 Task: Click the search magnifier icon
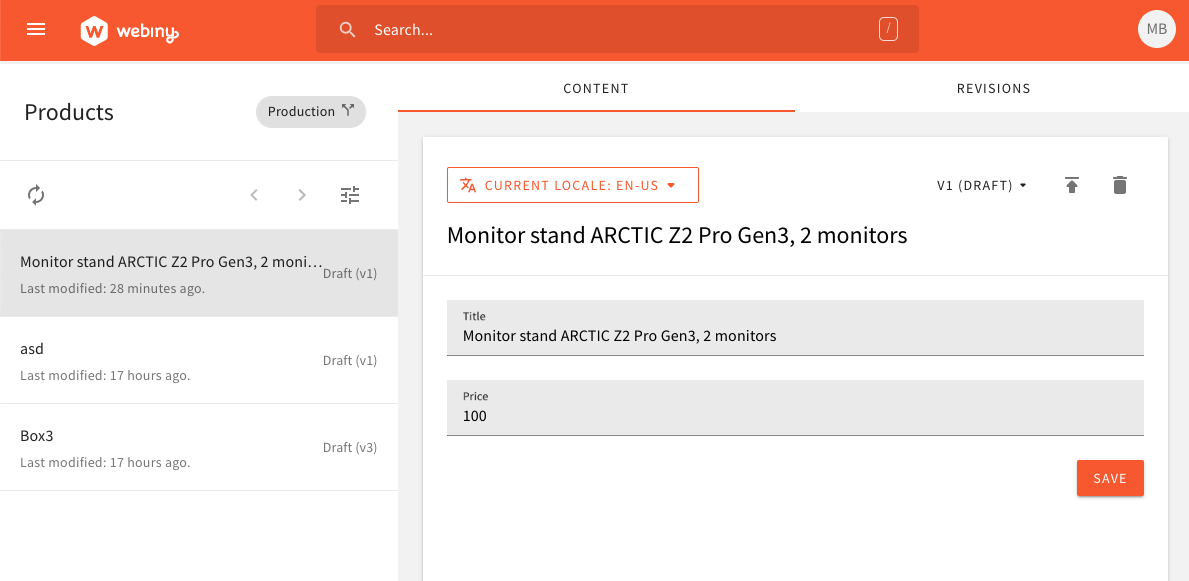pos(347,29)
